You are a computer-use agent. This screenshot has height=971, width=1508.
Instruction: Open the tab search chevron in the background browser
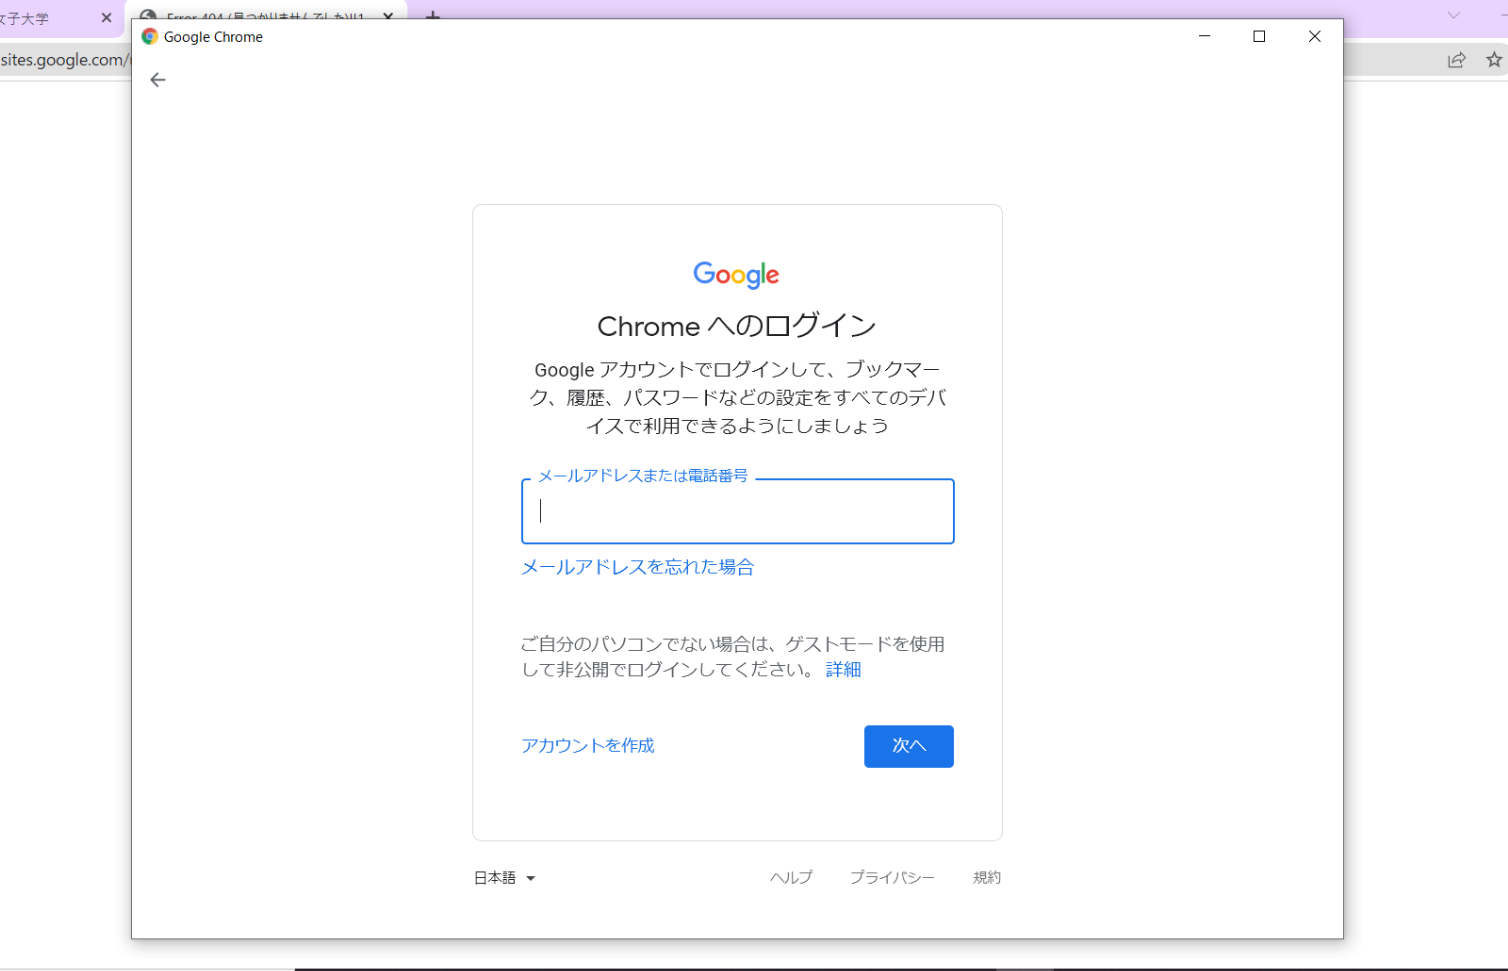1454,16
